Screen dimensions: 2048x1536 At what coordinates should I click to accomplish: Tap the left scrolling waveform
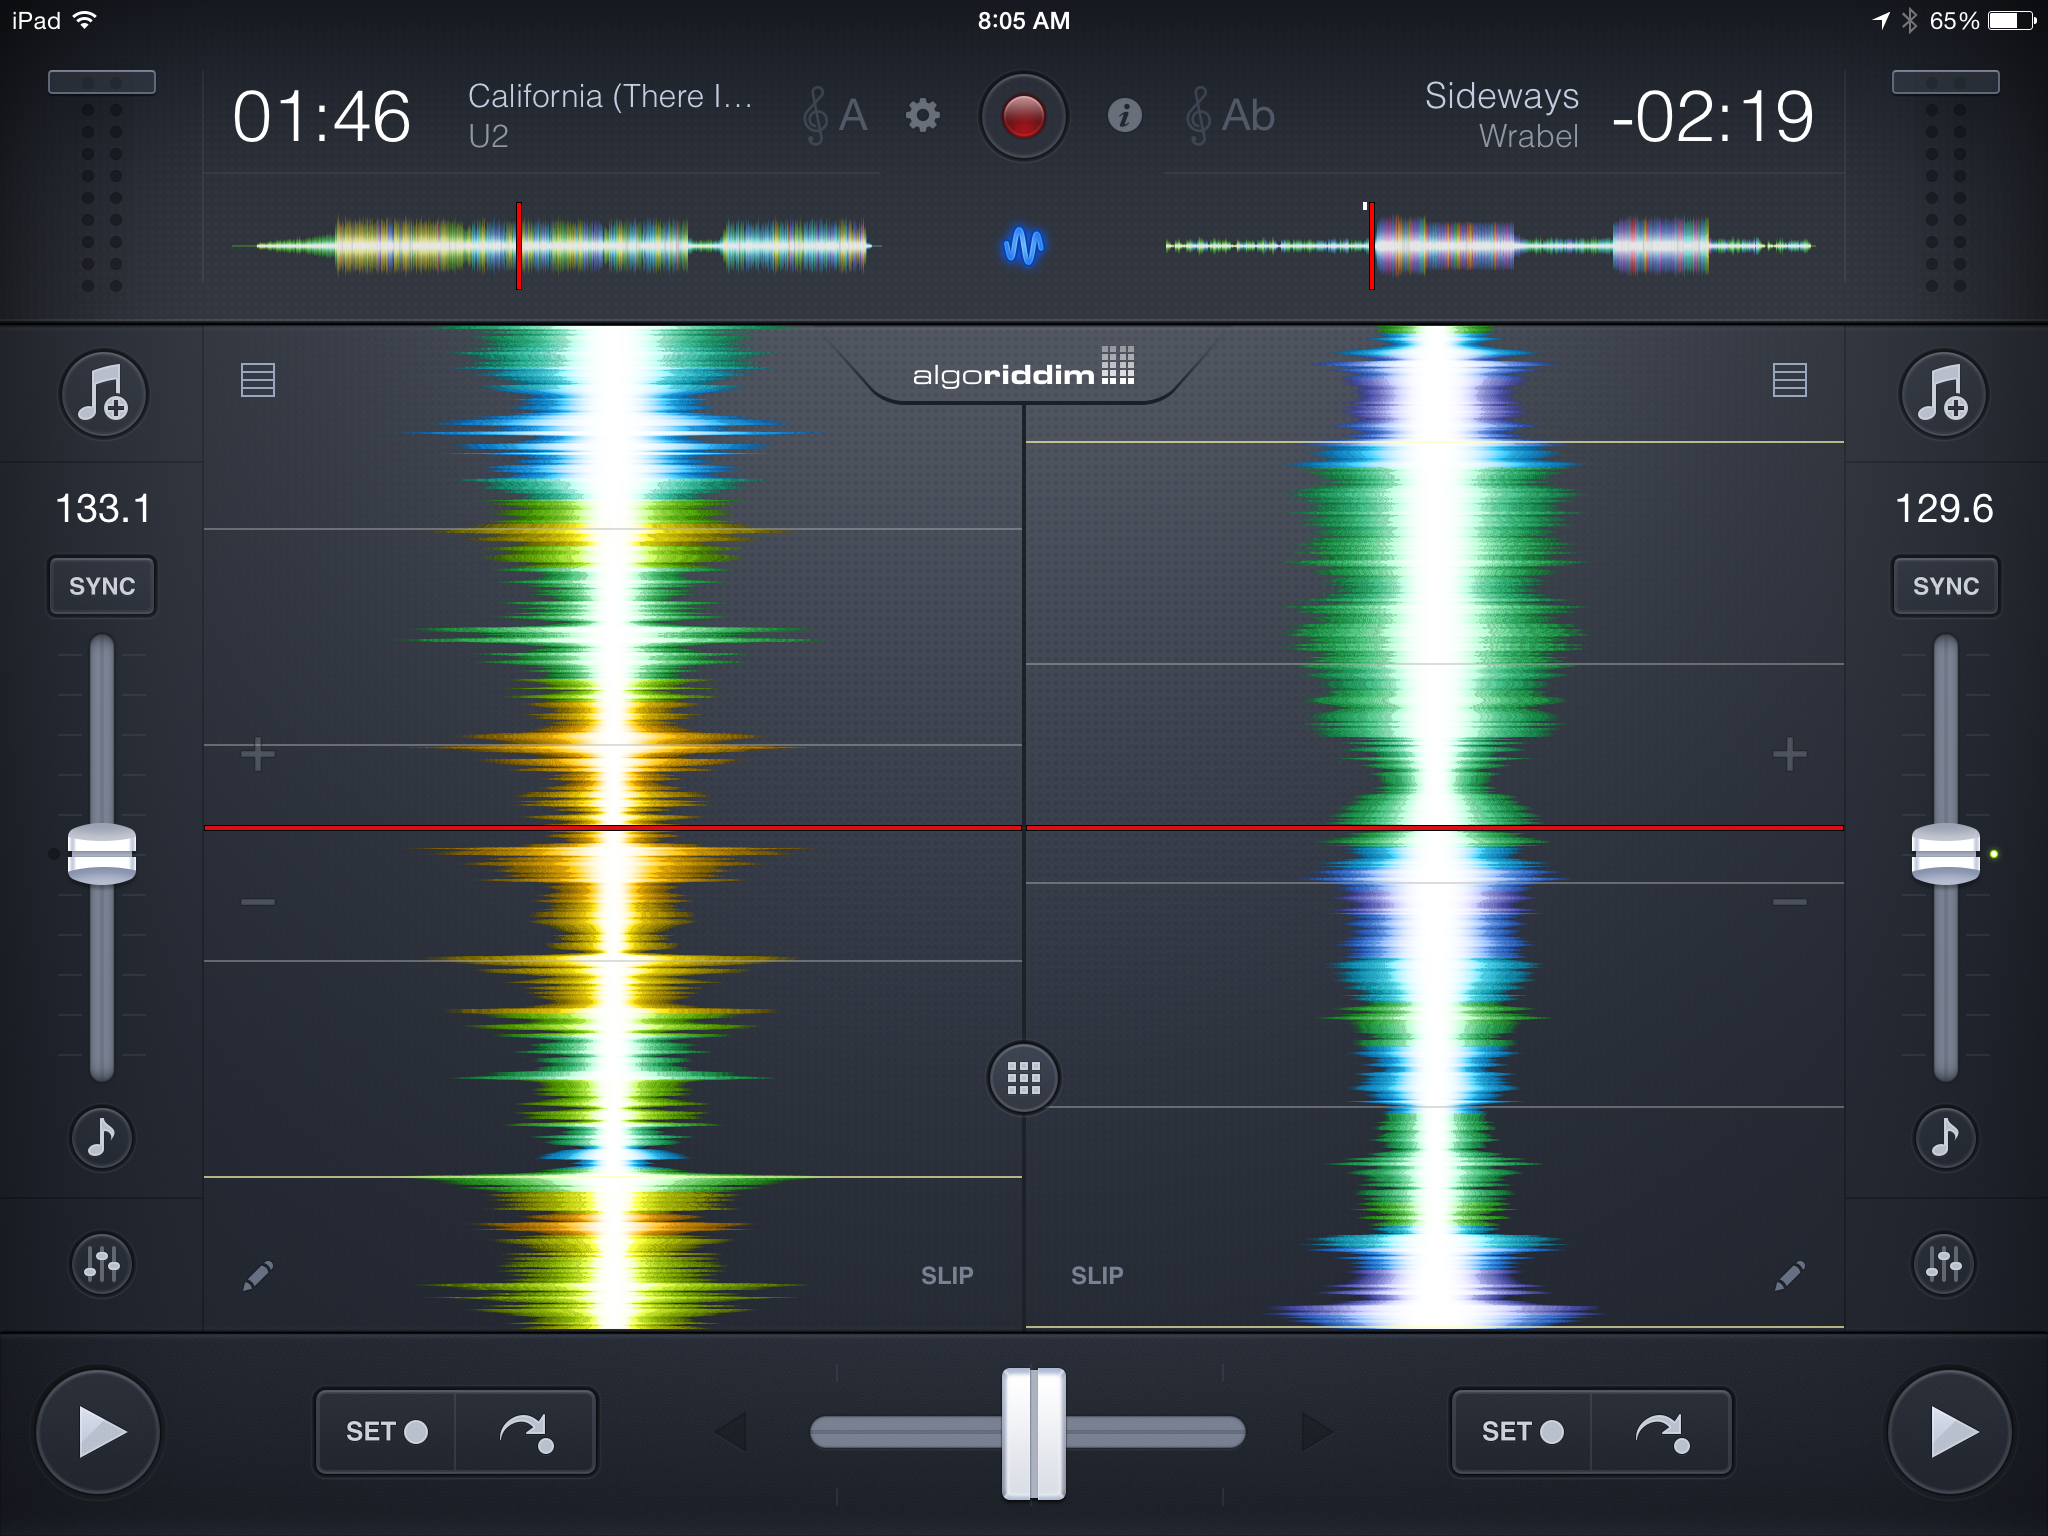pos(612,827)
